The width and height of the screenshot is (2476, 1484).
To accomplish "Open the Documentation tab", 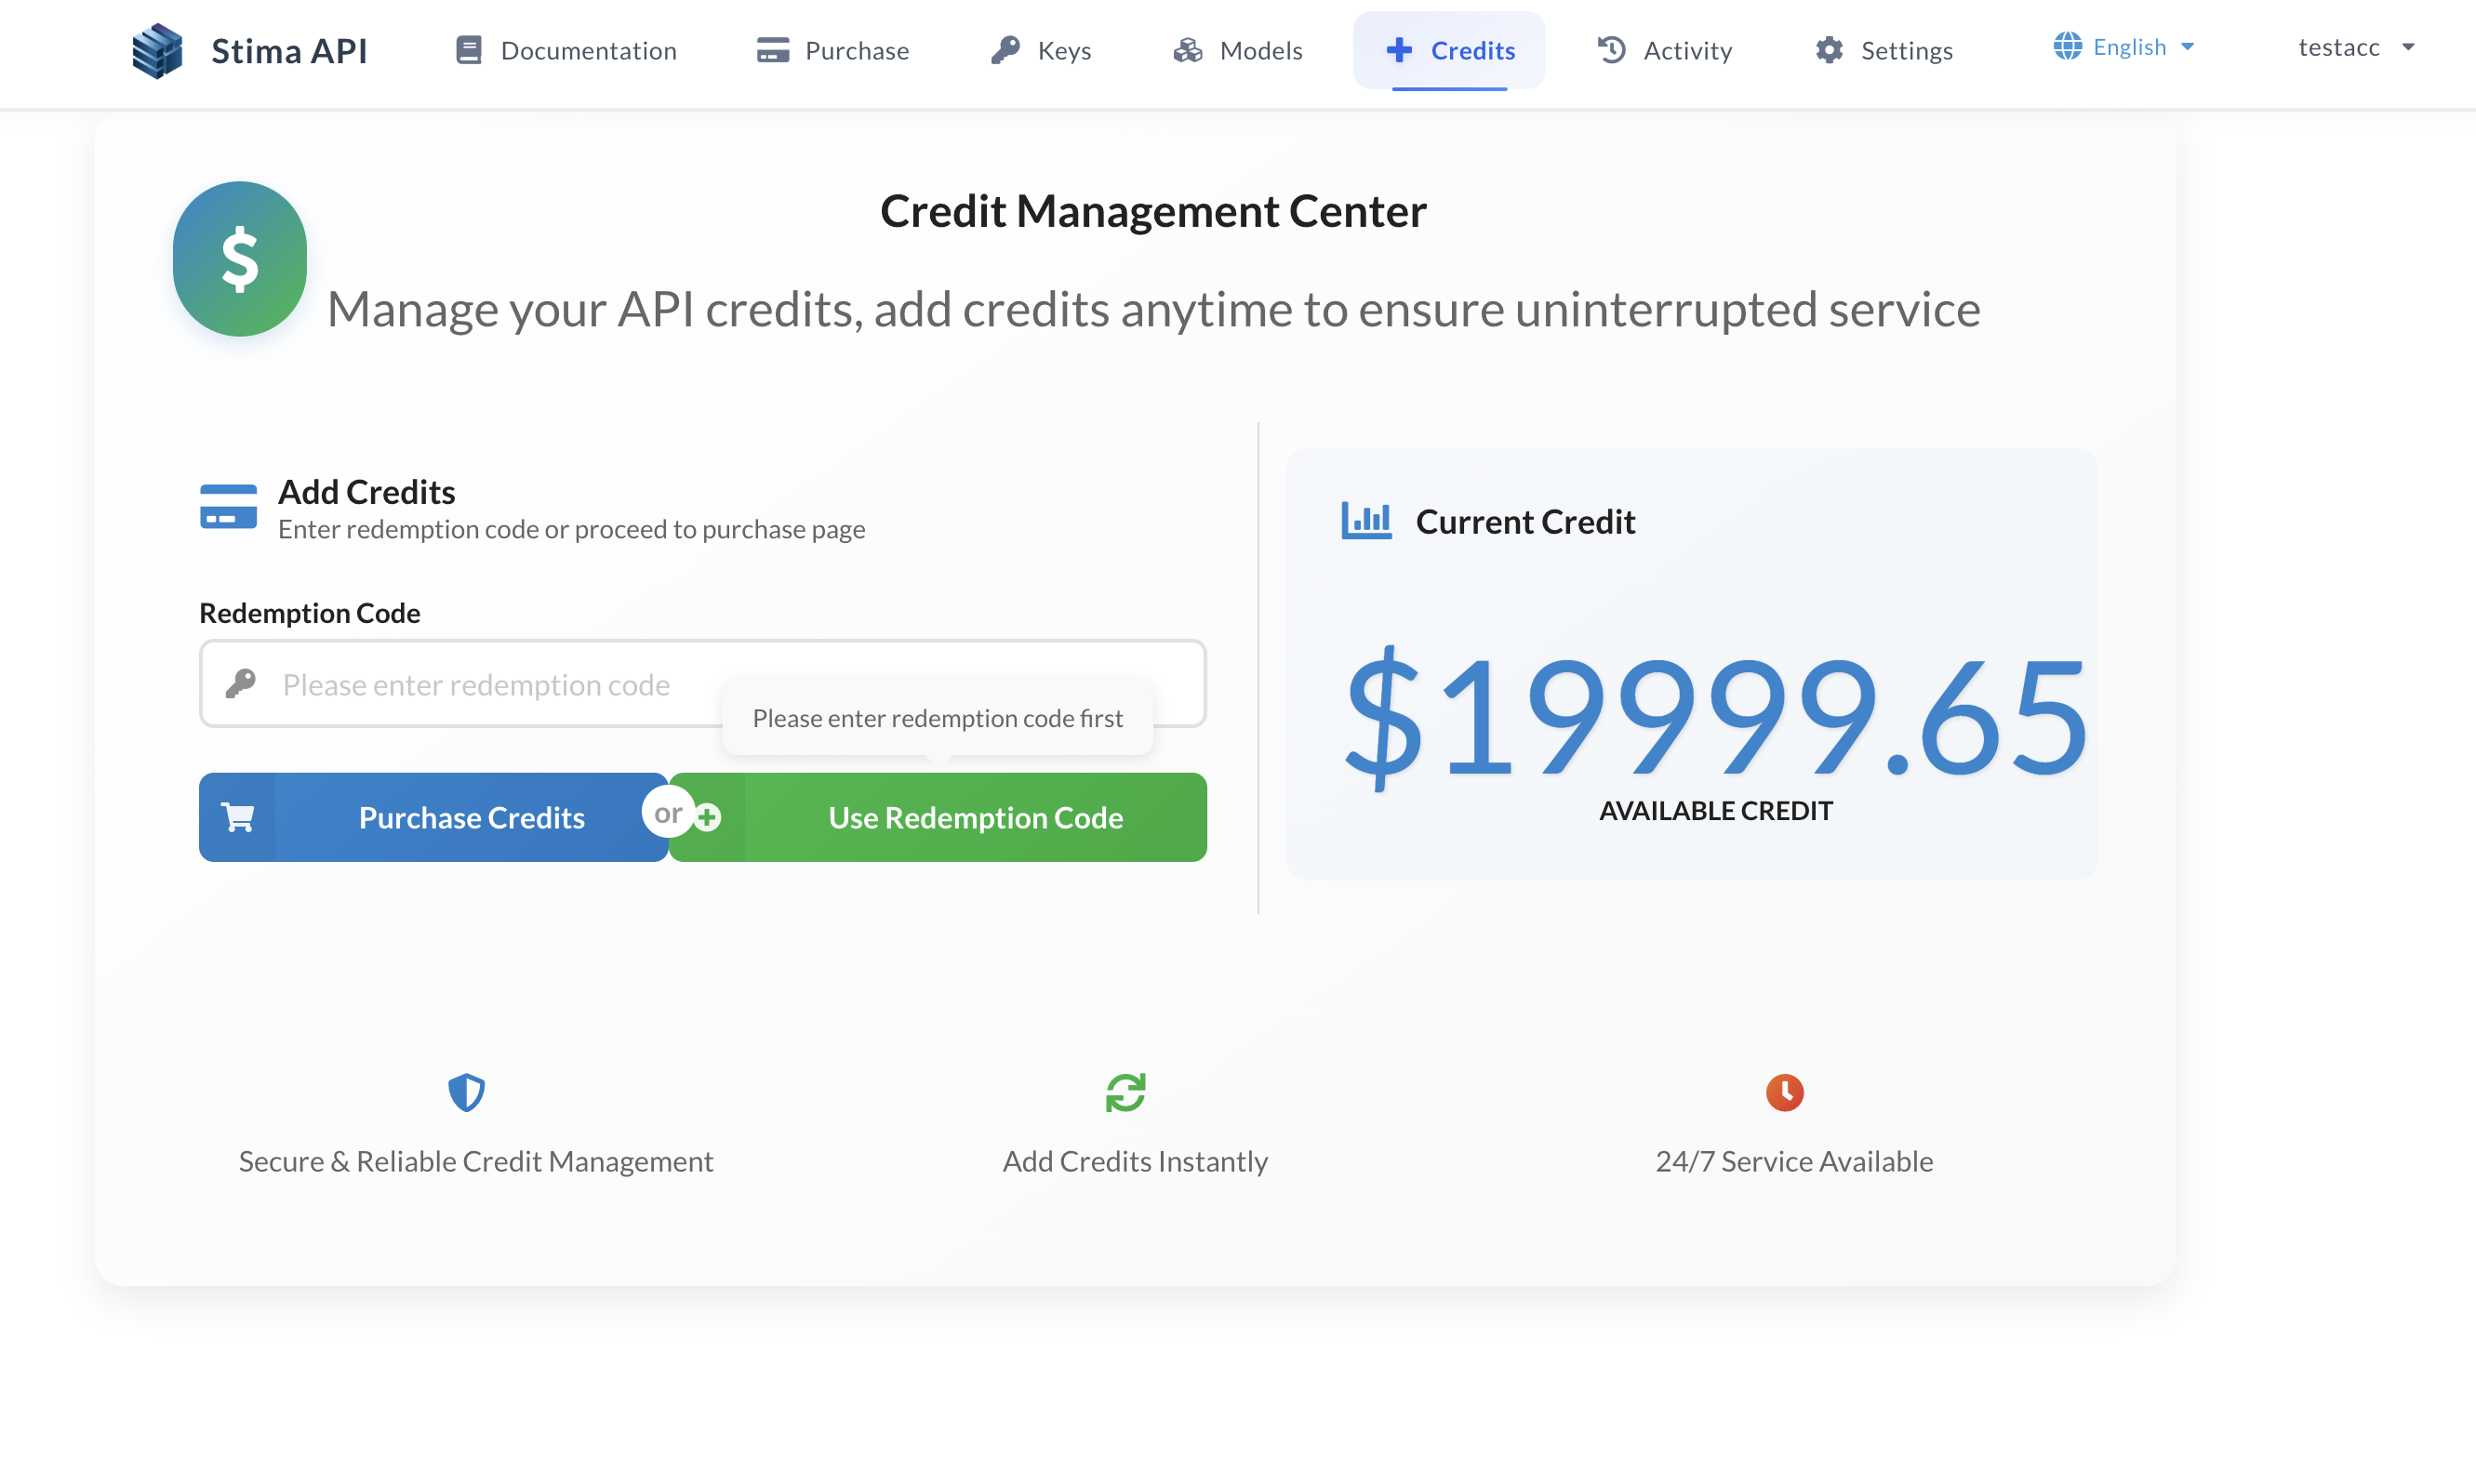I will [566, 50].
